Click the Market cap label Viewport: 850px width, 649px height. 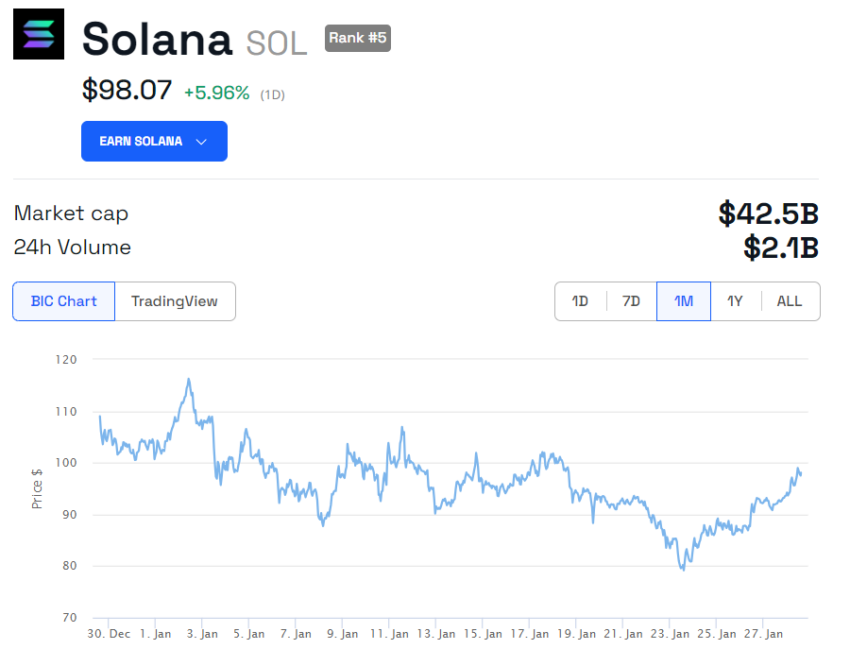[71, 213]
